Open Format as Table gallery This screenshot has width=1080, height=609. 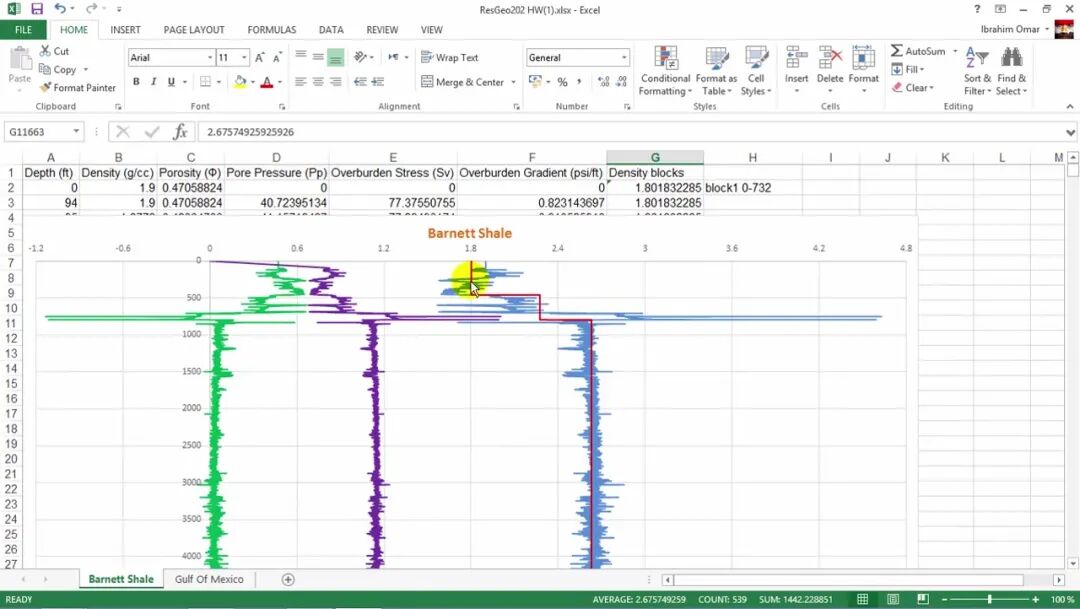click(716, 72)
